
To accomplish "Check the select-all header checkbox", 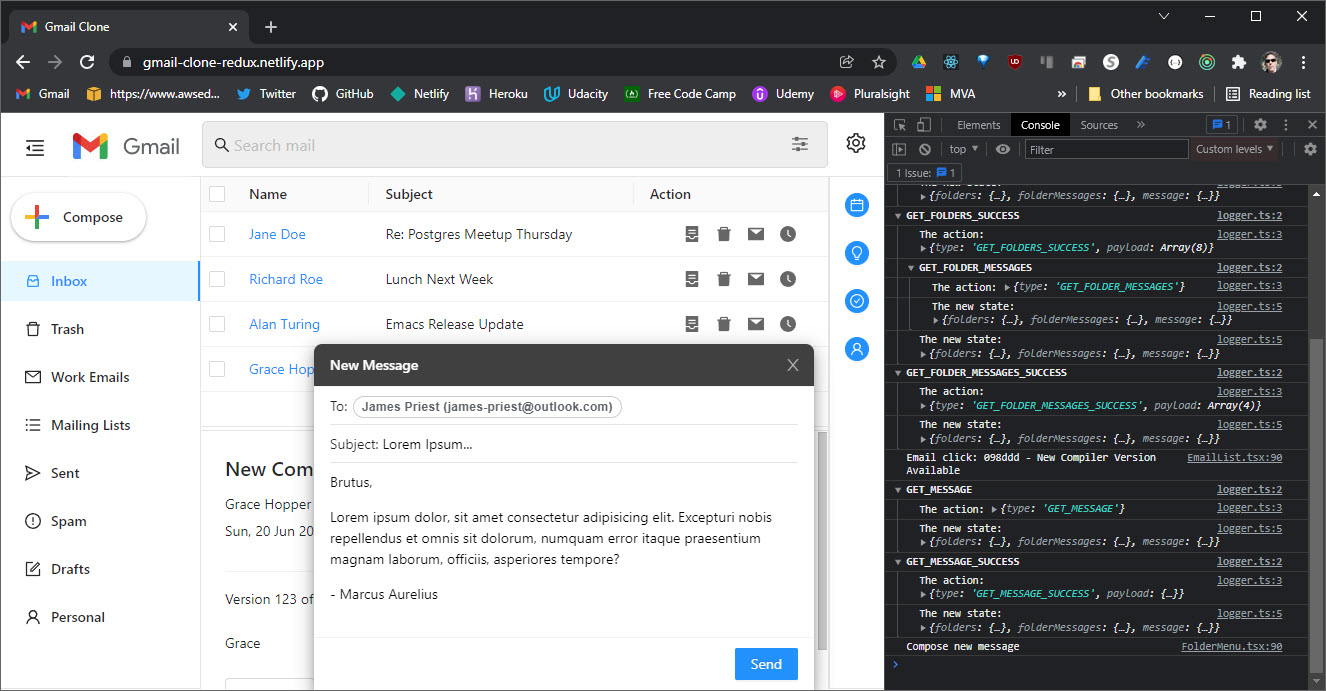I will (217, 194).
